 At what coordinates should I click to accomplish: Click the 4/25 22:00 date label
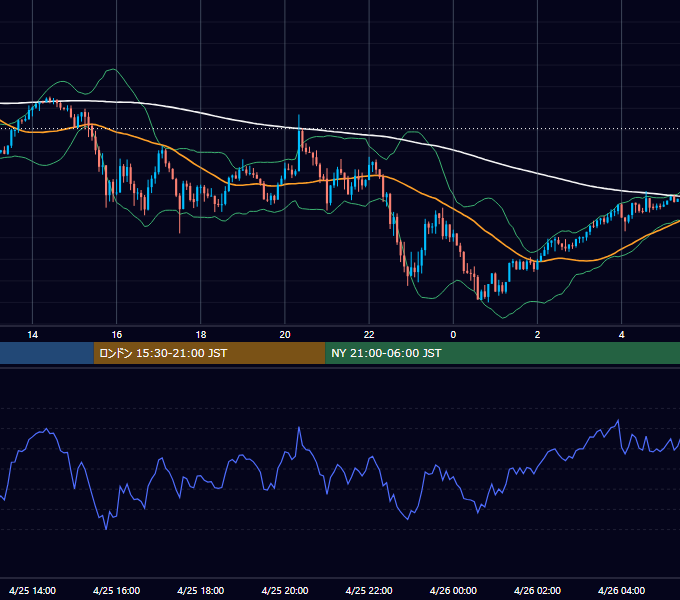tap(369, 590)
